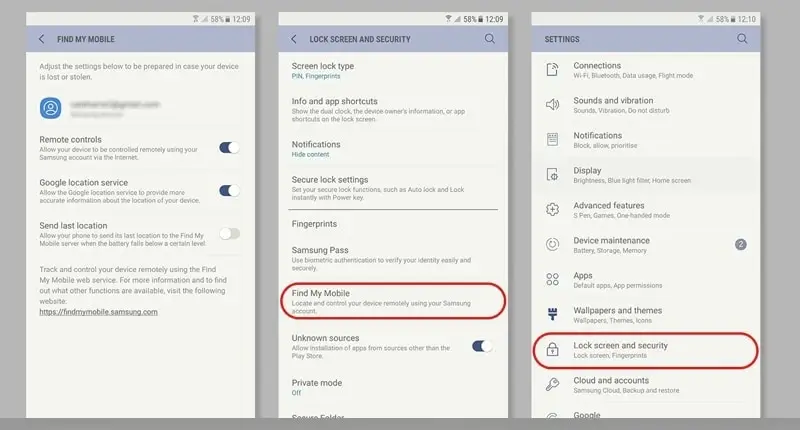800x430 pixels.
Task: Tap the Cloud and accounts key icon
Action: tap(552, 384)
